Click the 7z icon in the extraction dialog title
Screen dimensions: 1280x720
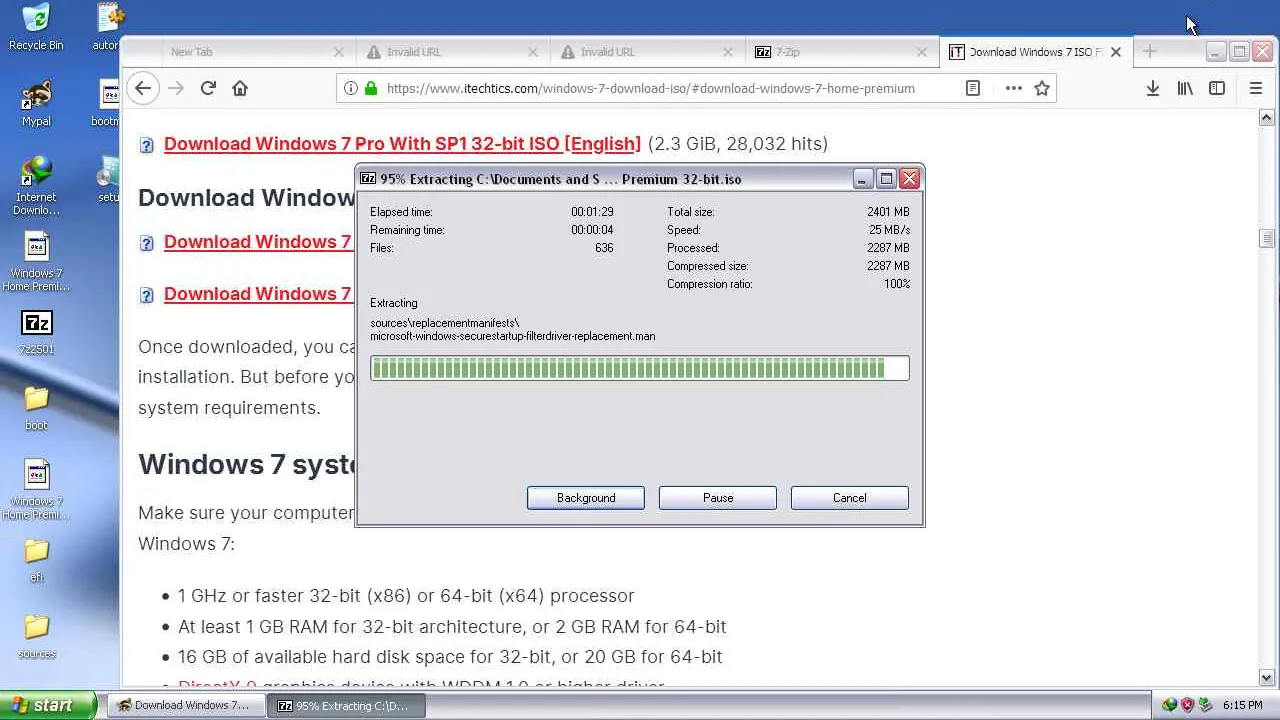pyautogui.click(x=368, y=179)
